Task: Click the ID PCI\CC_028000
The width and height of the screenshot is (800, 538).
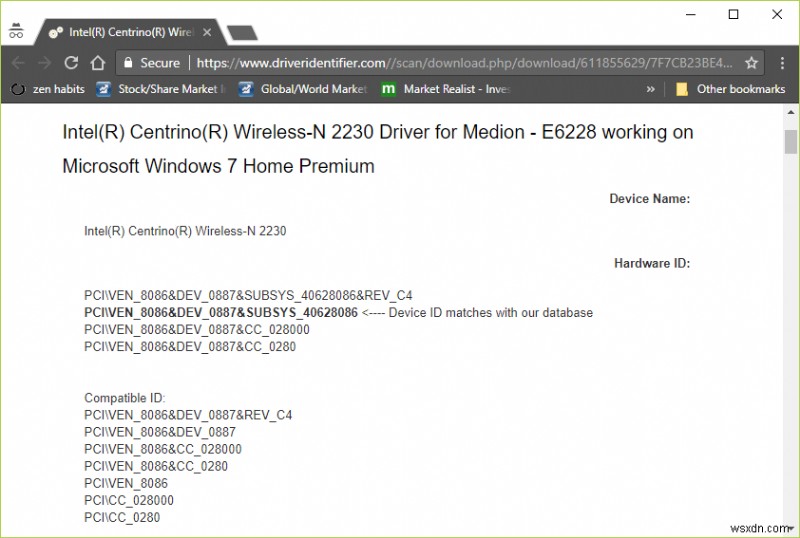Action: tap(129, 500)
